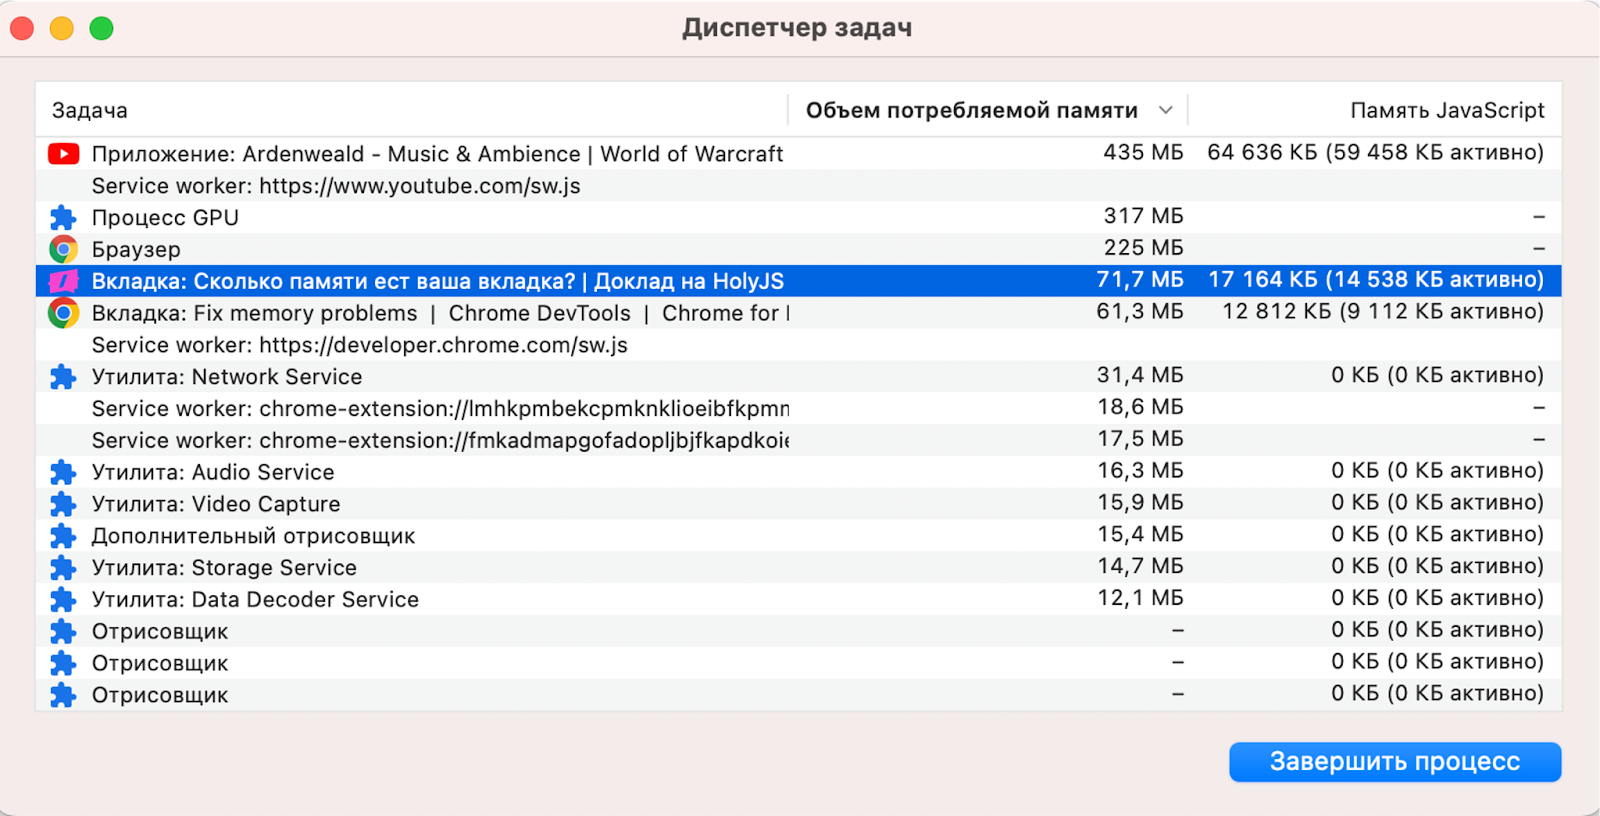Click the 16,3 МБ memory value
The image size is (1600, 816).
(x=1140, y=471)
